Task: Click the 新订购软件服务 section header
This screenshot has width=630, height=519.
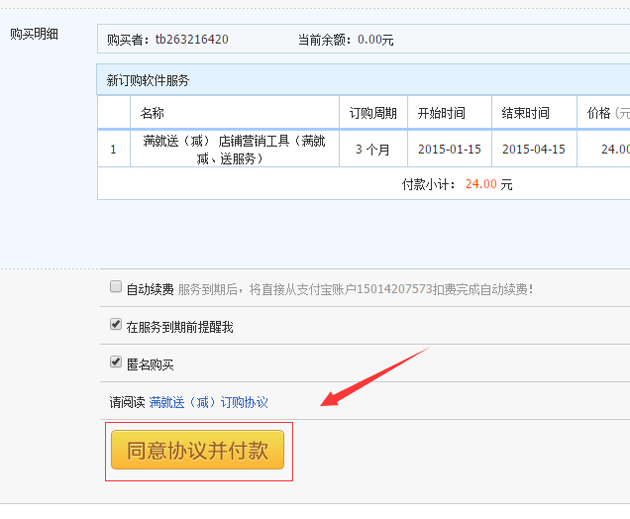Action: tap(148, 80)
